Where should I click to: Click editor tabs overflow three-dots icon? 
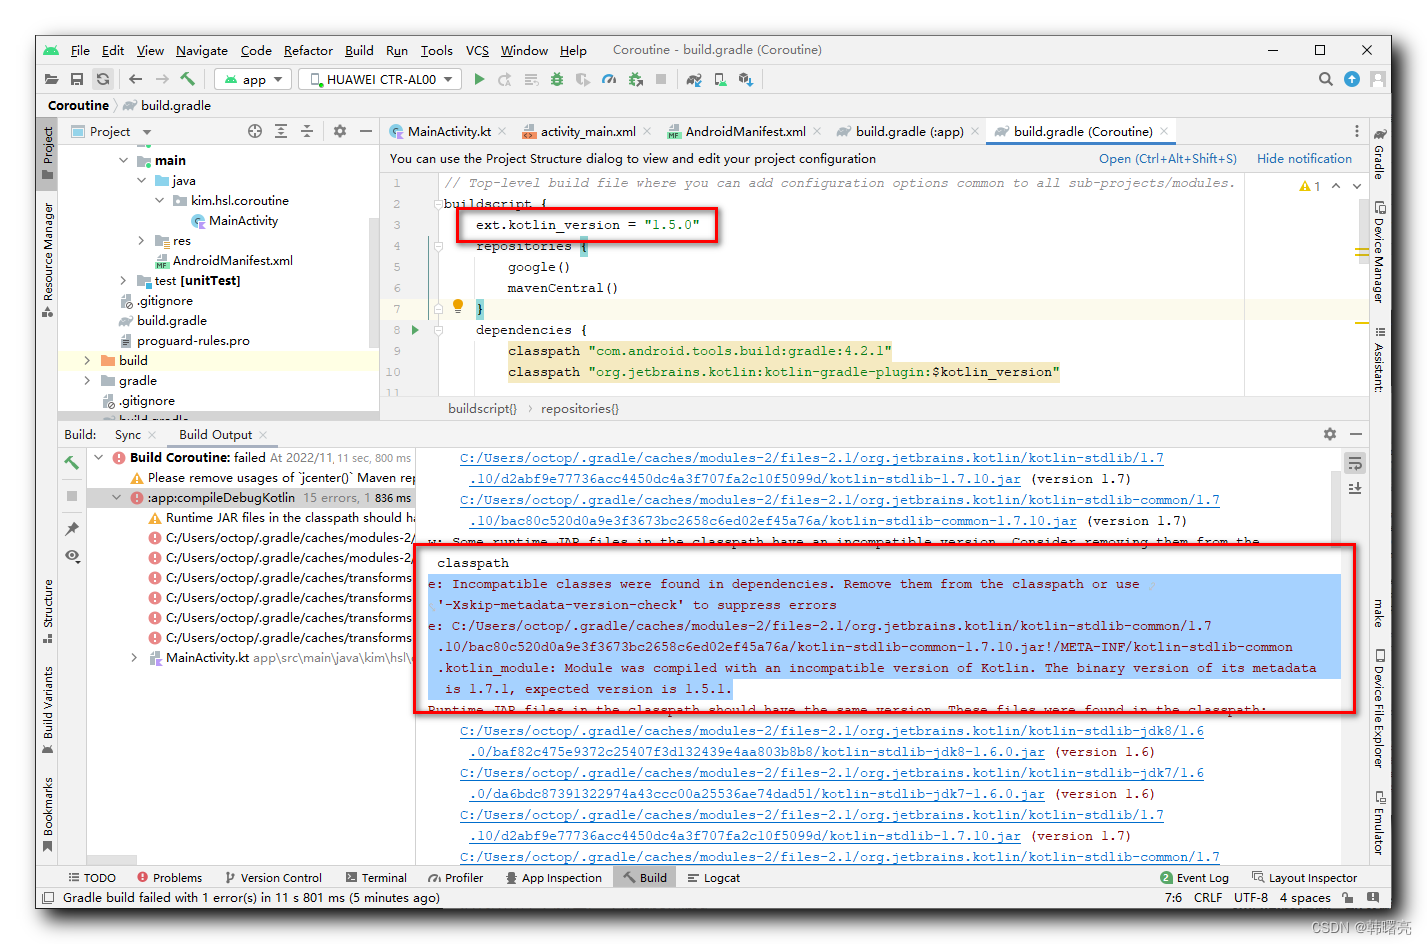[x=1357, y=131]
